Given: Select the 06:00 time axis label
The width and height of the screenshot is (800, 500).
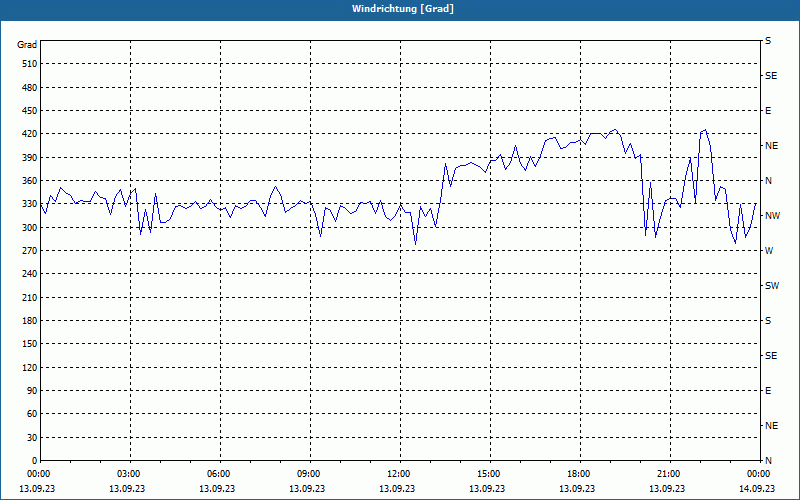Looking at the screenshot, I should point(220,474).
